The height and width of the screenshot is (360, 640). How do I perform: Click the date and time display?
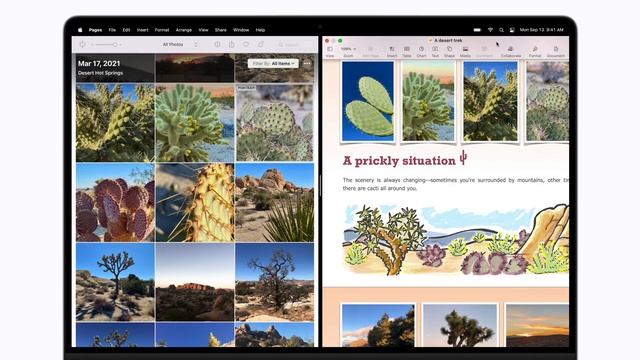(x=542, y=30)
